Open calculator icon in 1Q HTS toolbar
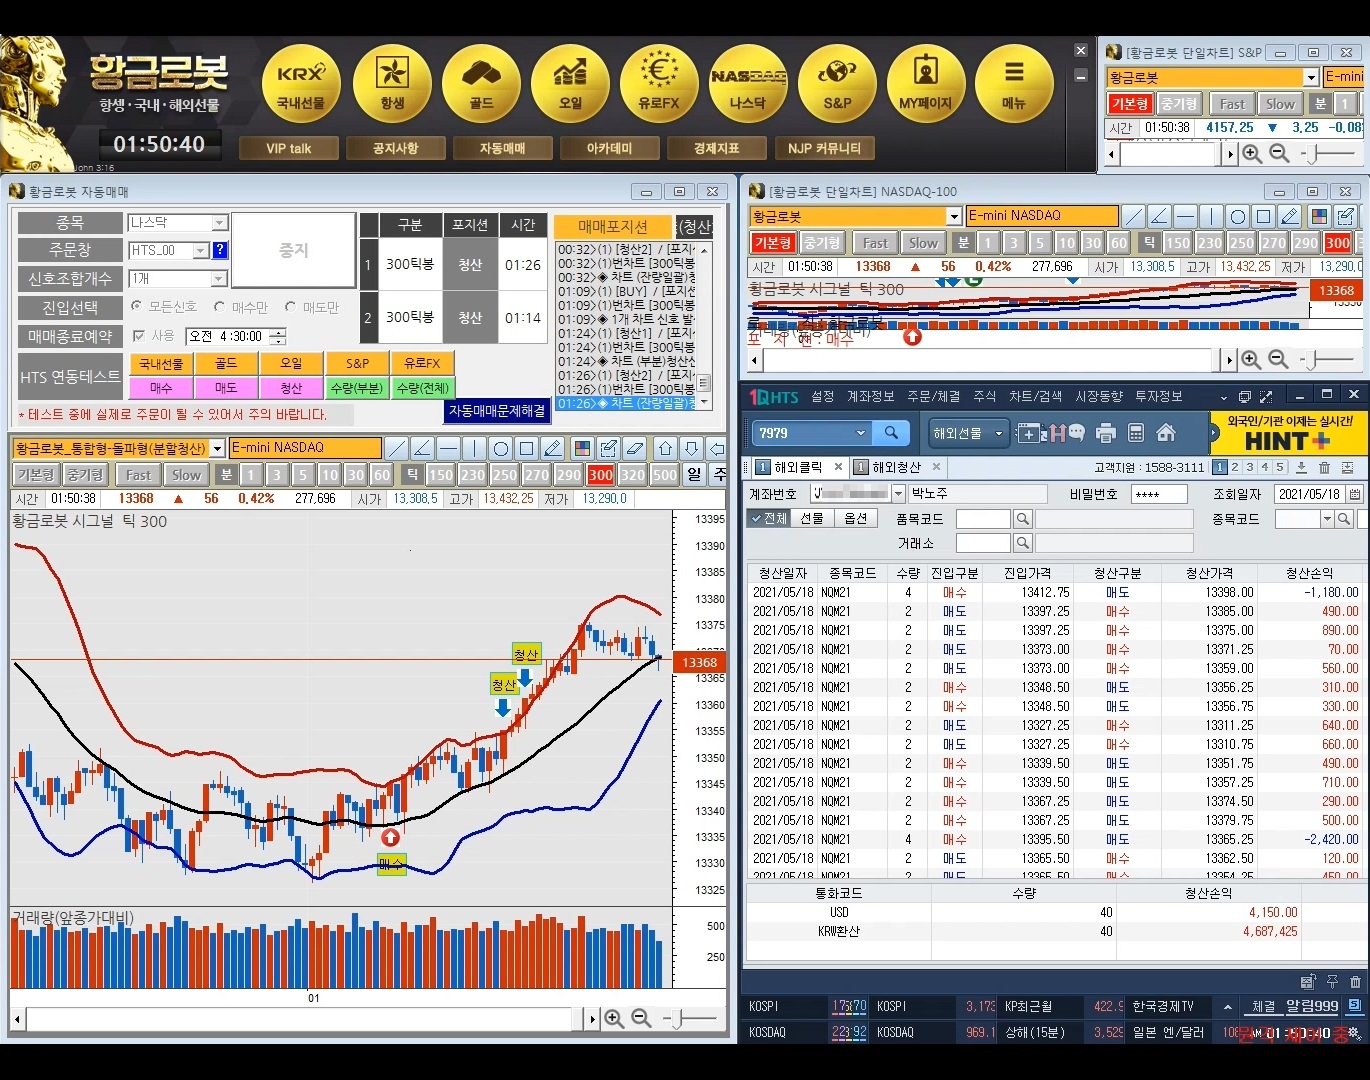The width and height of the screenshot is (1370, 1080). point(1135,433)
